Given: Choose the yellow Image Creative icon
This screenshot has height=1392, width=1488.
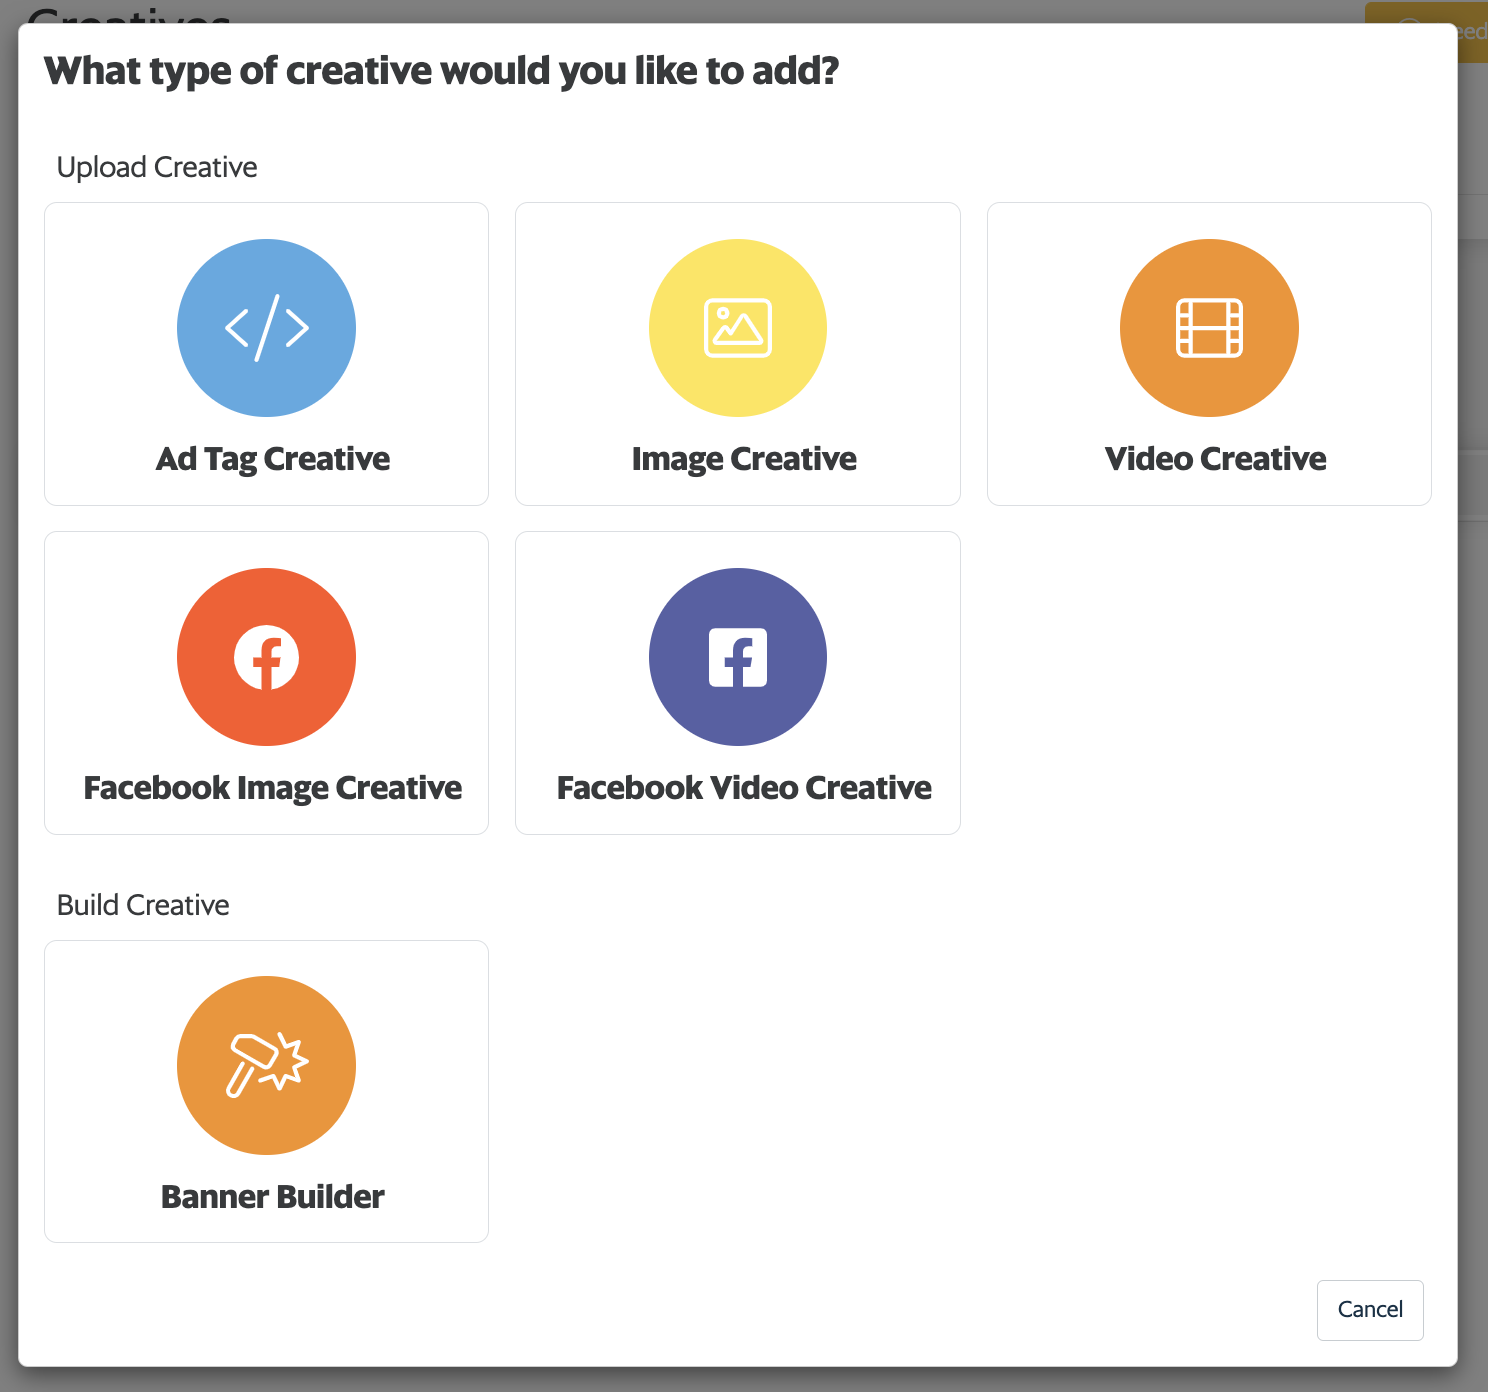Looking at the screenshot, I should point(738,328).
